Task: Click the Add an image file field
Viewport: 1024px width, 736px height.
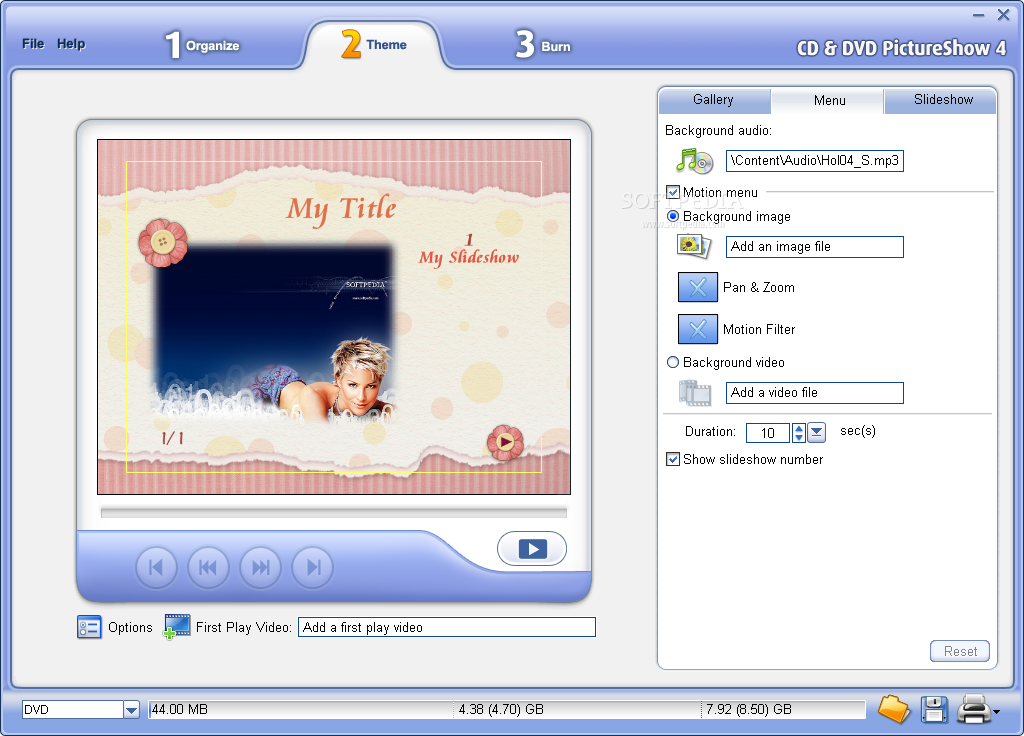Action: pyautogui.click(x=814, y=247)
